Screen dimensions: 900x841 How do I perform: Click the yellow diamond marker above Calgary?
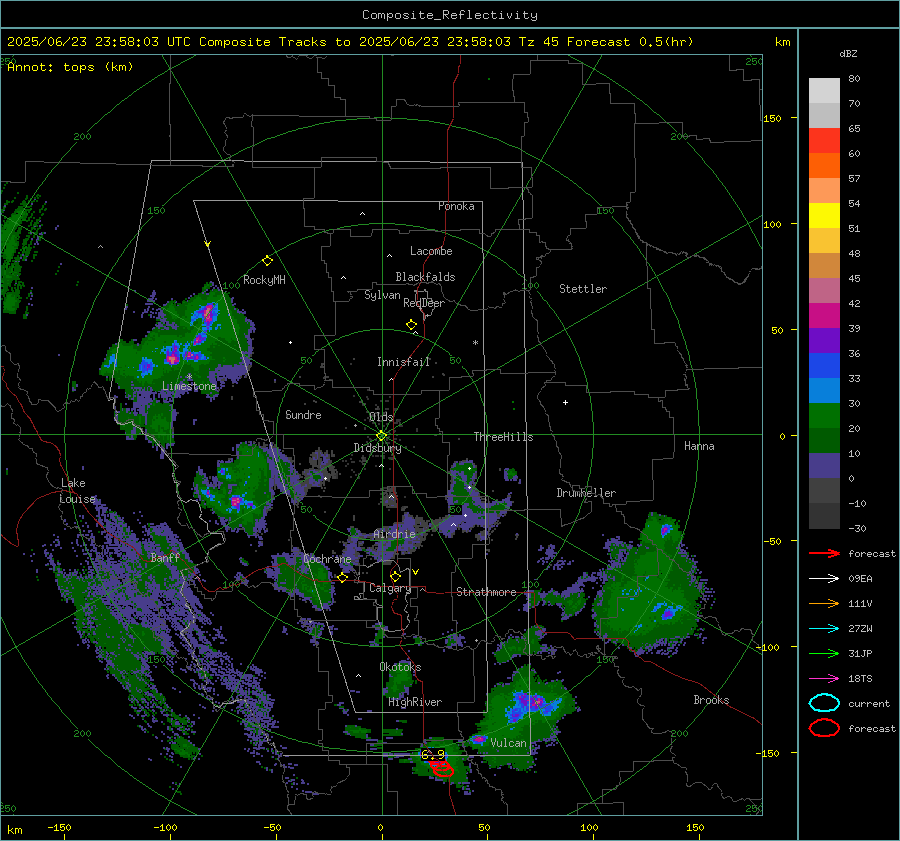395,576
